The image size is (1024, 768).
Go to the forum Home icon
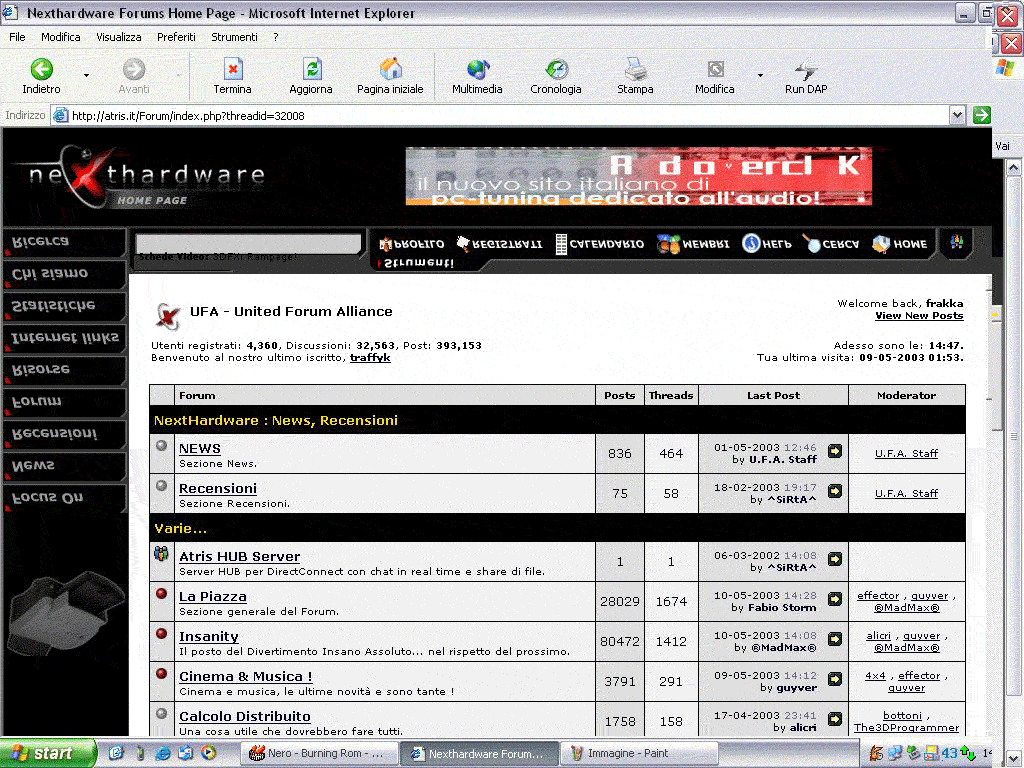900,244
